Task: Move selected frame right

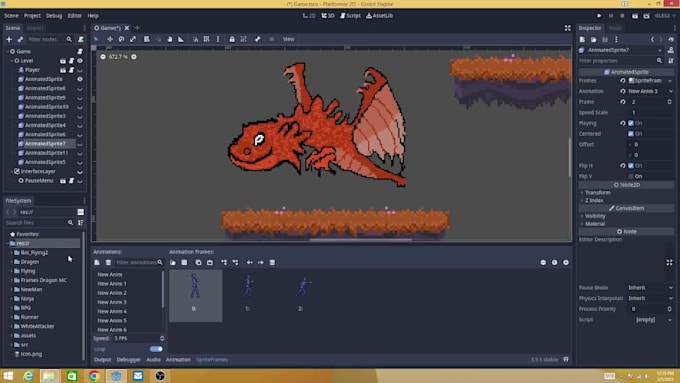Action: 261,262
